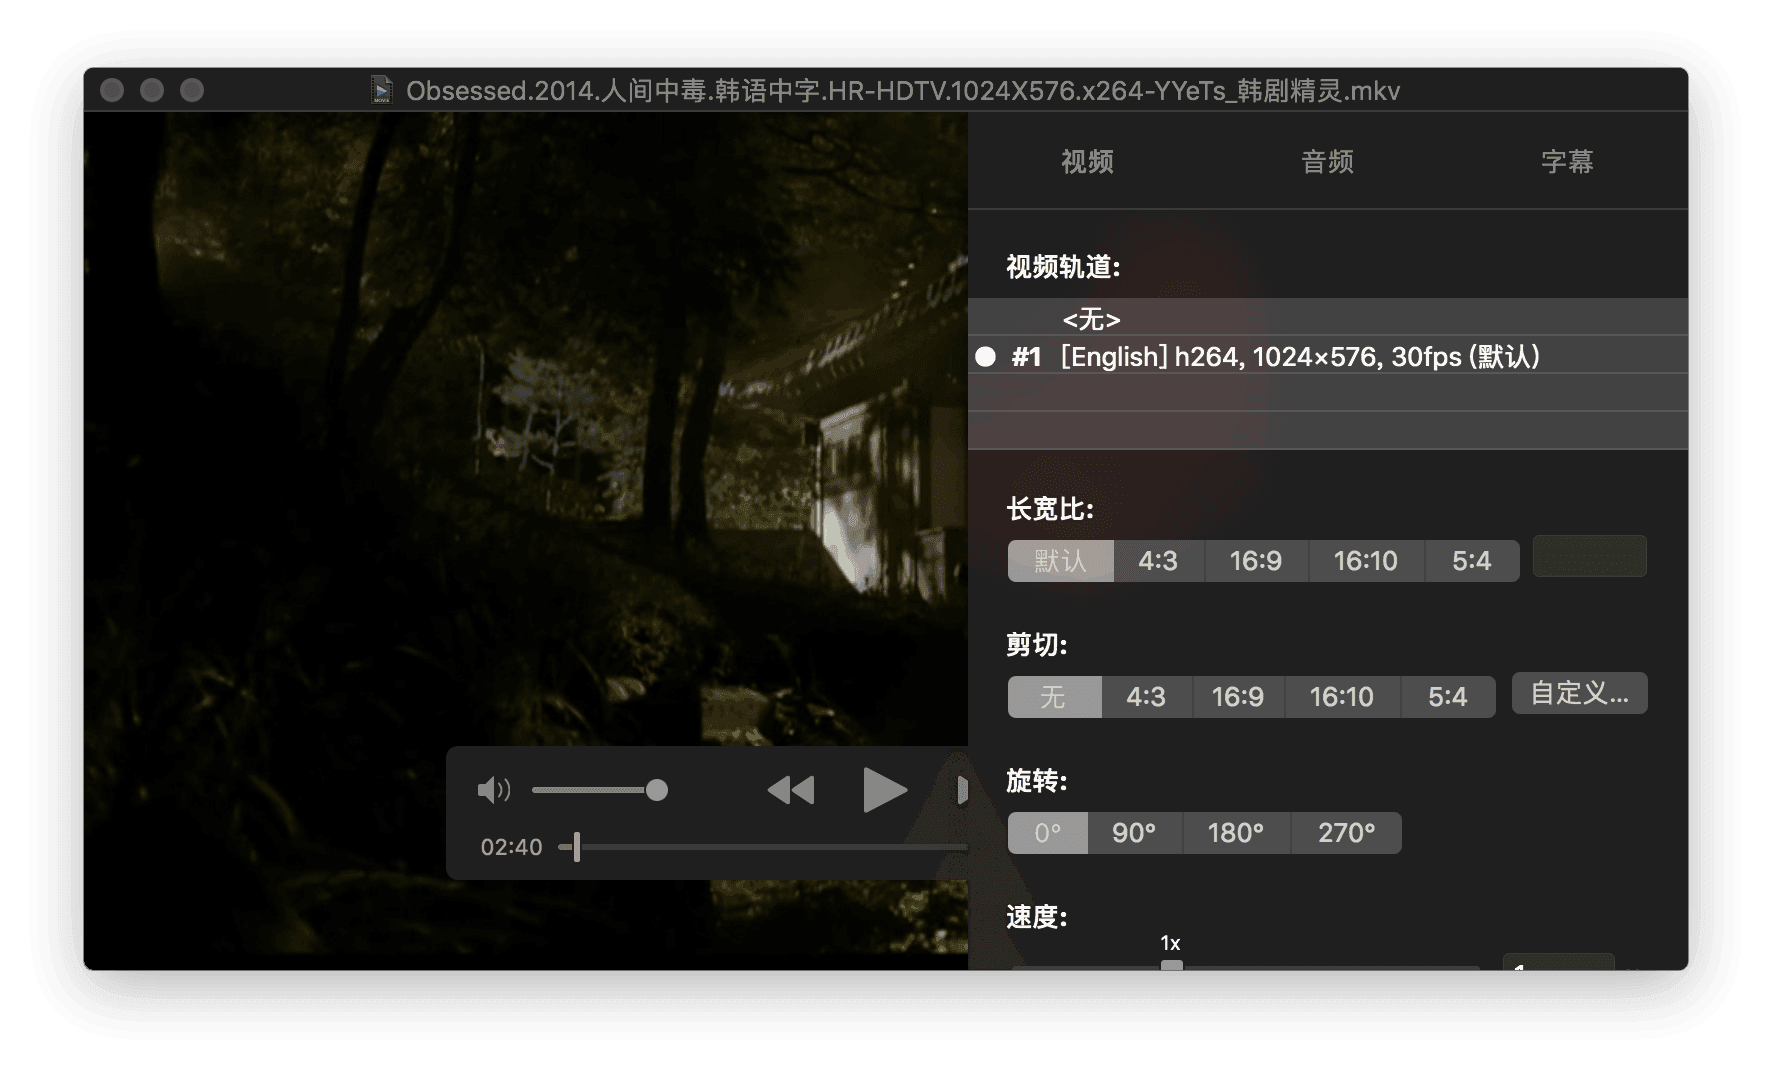Set aspect ratio to 4:3
This screenshot has height=1070, width=1772.
[x=1158, y=561]
